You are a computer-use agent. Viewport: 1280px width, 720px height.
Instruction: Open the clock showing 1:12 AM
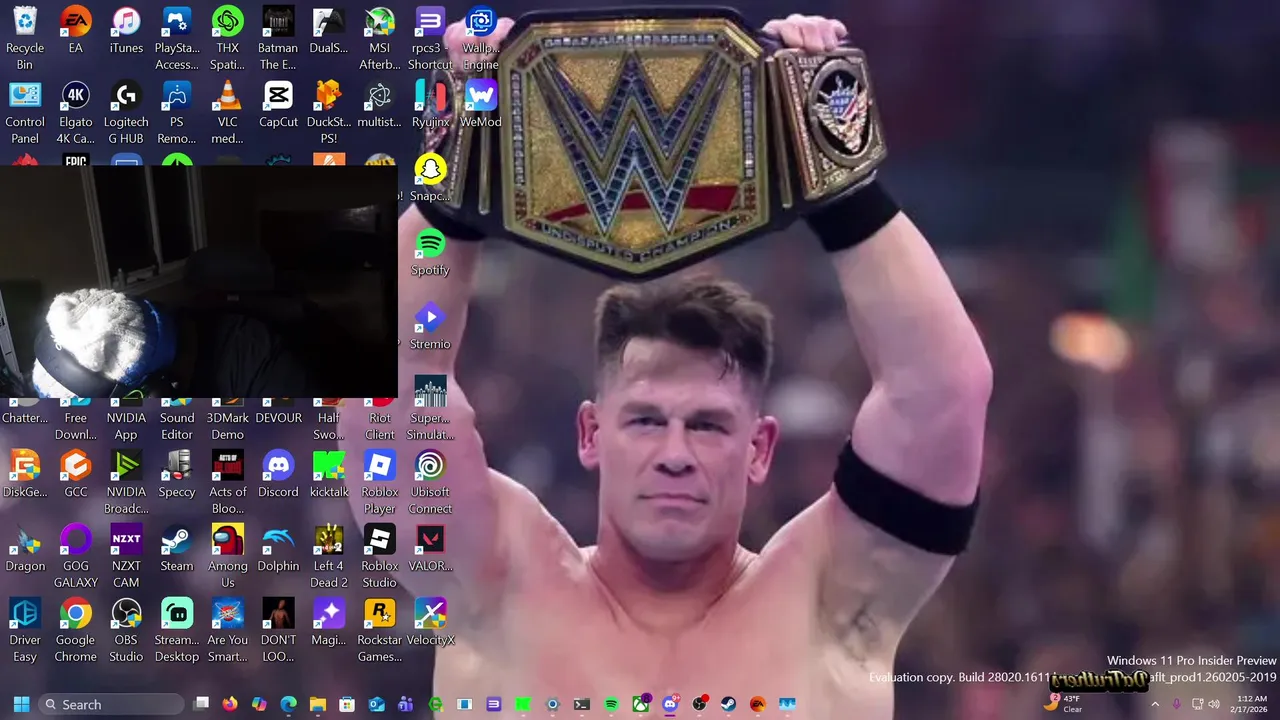click(x=1252, y=704)
